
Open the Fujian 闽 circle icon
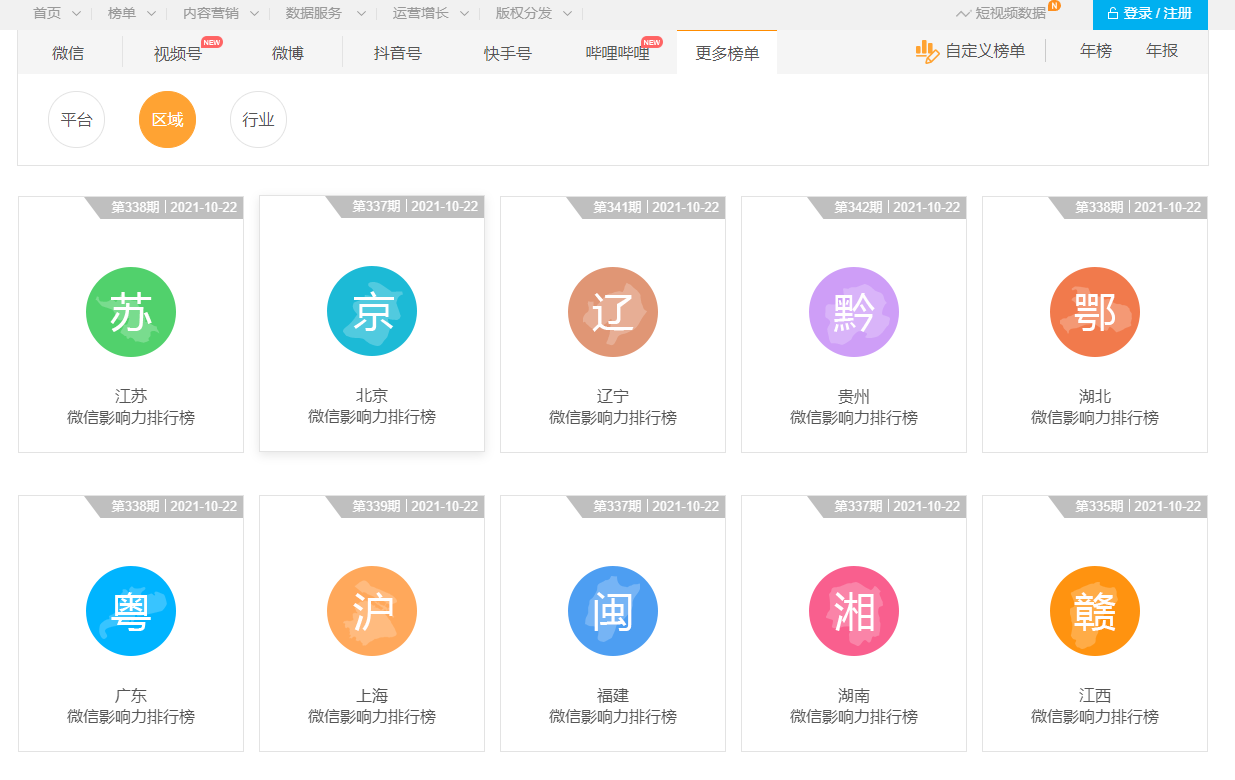613,611
